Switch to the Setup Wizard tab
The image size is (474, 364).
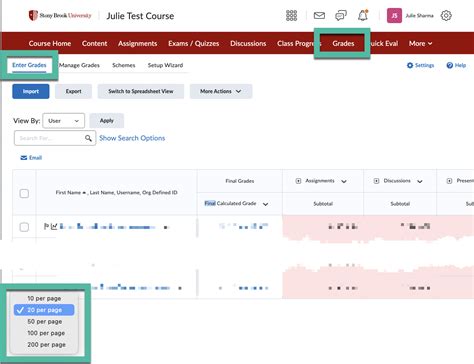coord(165,65)
